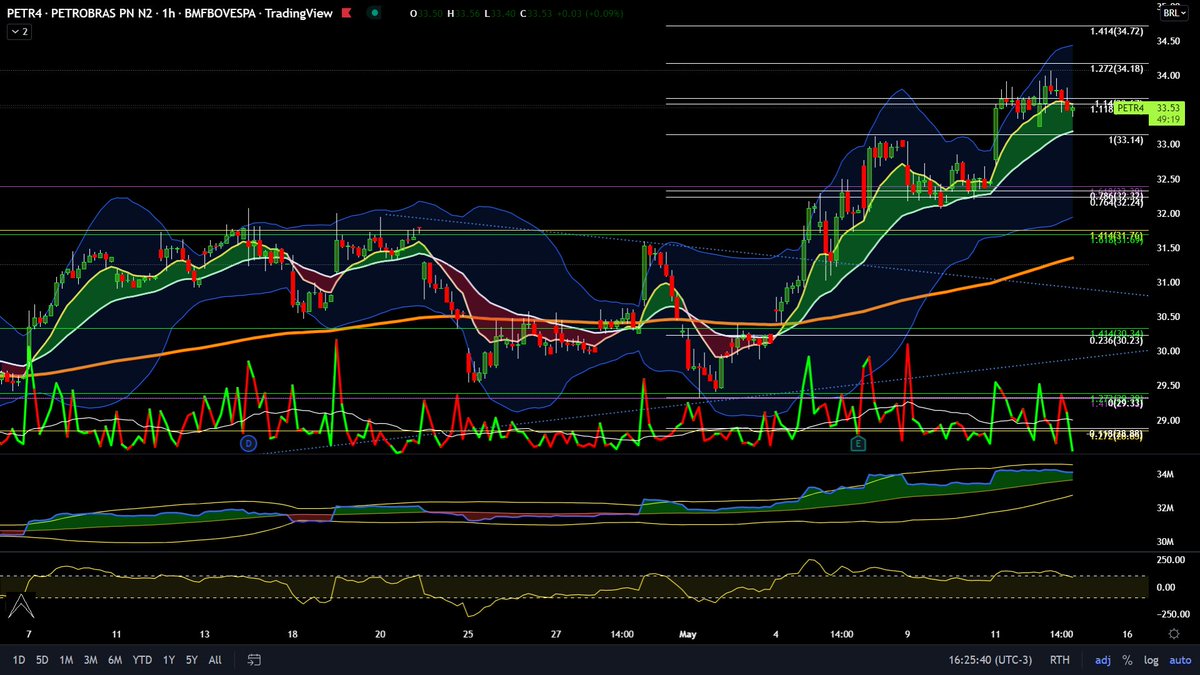Click the red flag icon beside the title
The image size is (1200, 675).
(346, 13)
